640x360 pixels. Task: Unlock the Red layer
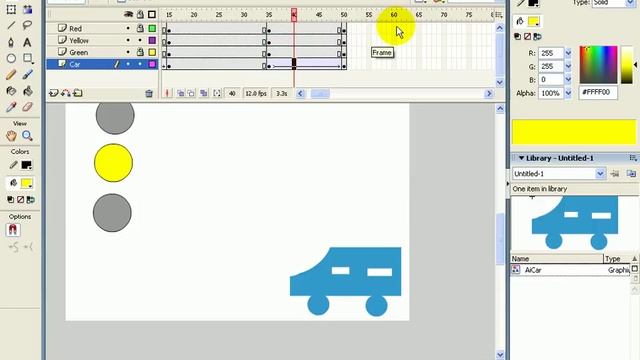point(140,28)
